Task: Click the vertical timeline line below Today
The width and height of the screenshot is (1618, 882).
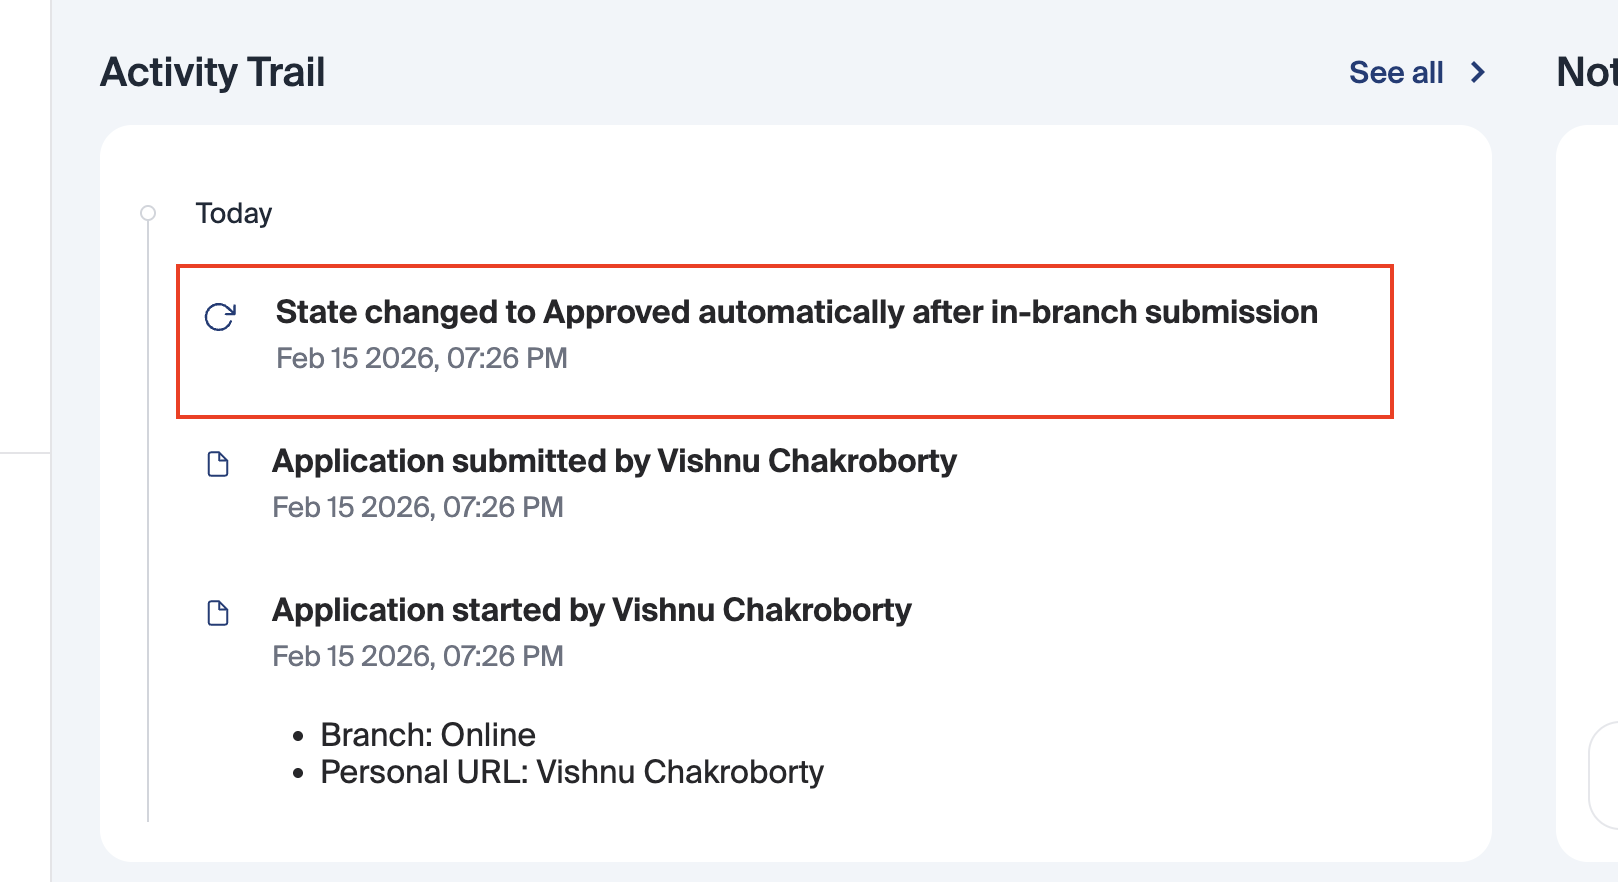Action: tap(148, 520)
